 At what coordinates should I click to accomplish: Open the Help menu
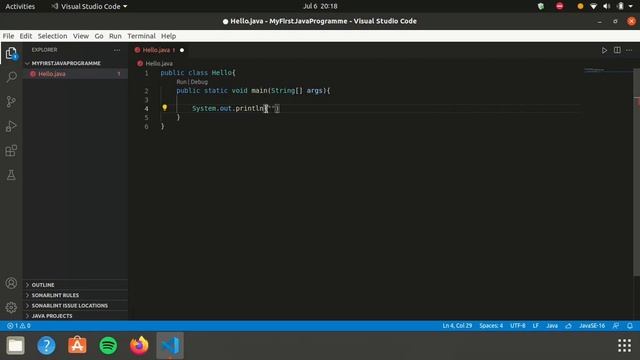(x=168, y=36)
